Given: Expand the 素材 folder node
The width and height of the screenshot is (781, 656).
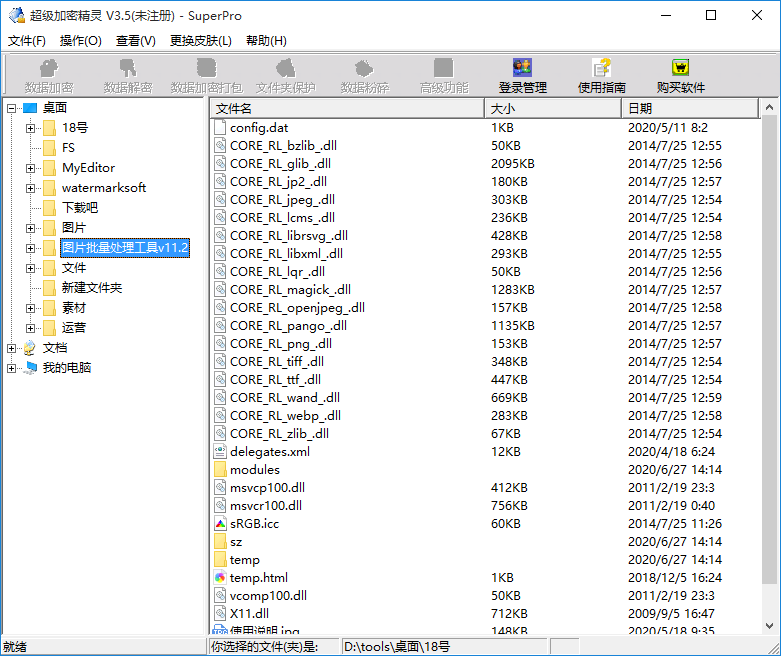Looking at the screenshot, I should [x=30, y=308].
